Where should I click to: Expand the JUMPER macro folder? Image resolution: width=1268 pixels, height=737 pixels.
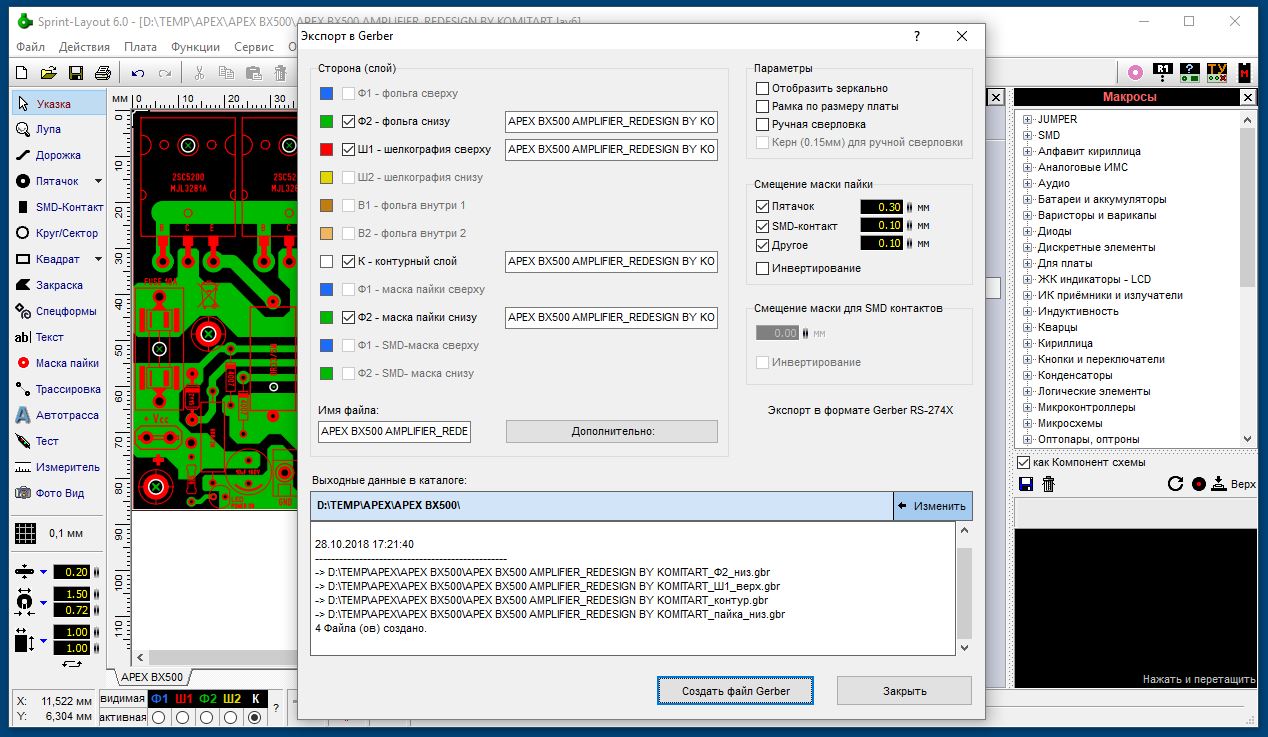[1027, 119]
